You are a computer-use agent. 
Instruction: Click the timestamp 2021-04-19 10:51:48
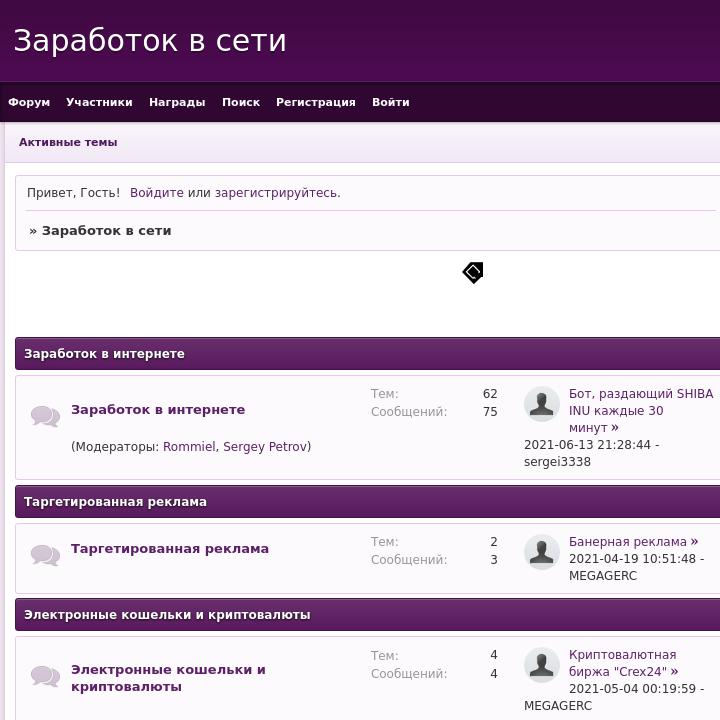coord(632,558)
